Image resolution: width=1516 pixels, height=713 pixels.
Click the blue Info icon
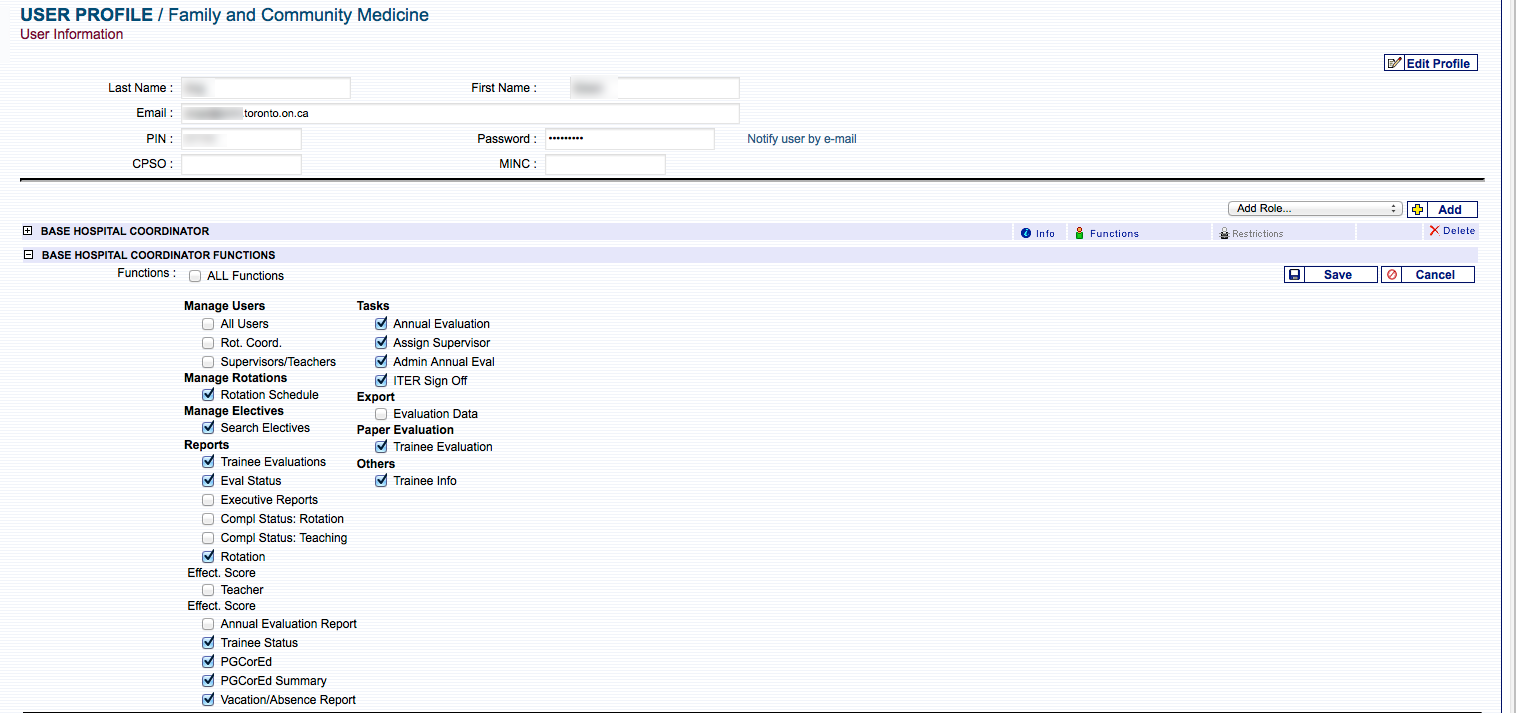[1025, 233]
